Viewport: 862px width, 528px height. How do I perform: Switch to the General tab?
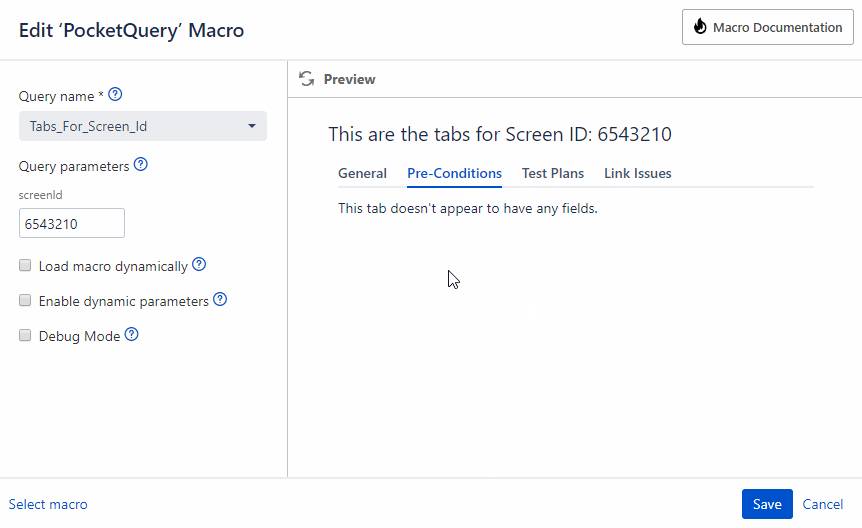(x=362, y=173)
